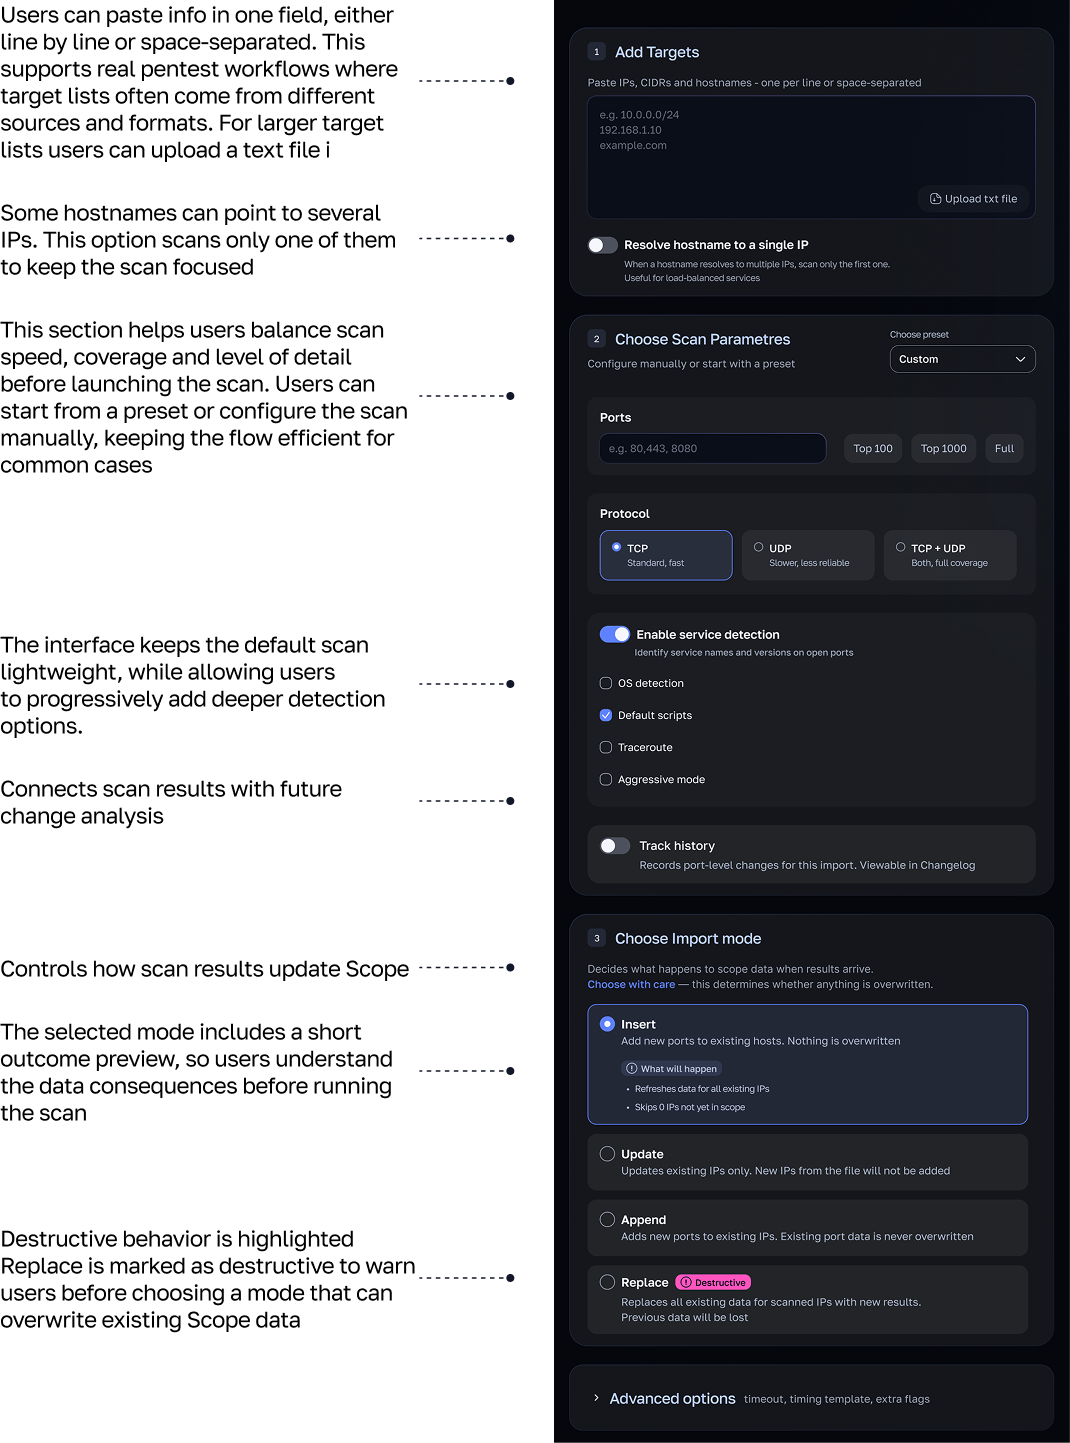Image resolution: width=1070 pixels, height=1443 pixels.
Task: Click the Upload txt file button
Action: pos(974,199)
